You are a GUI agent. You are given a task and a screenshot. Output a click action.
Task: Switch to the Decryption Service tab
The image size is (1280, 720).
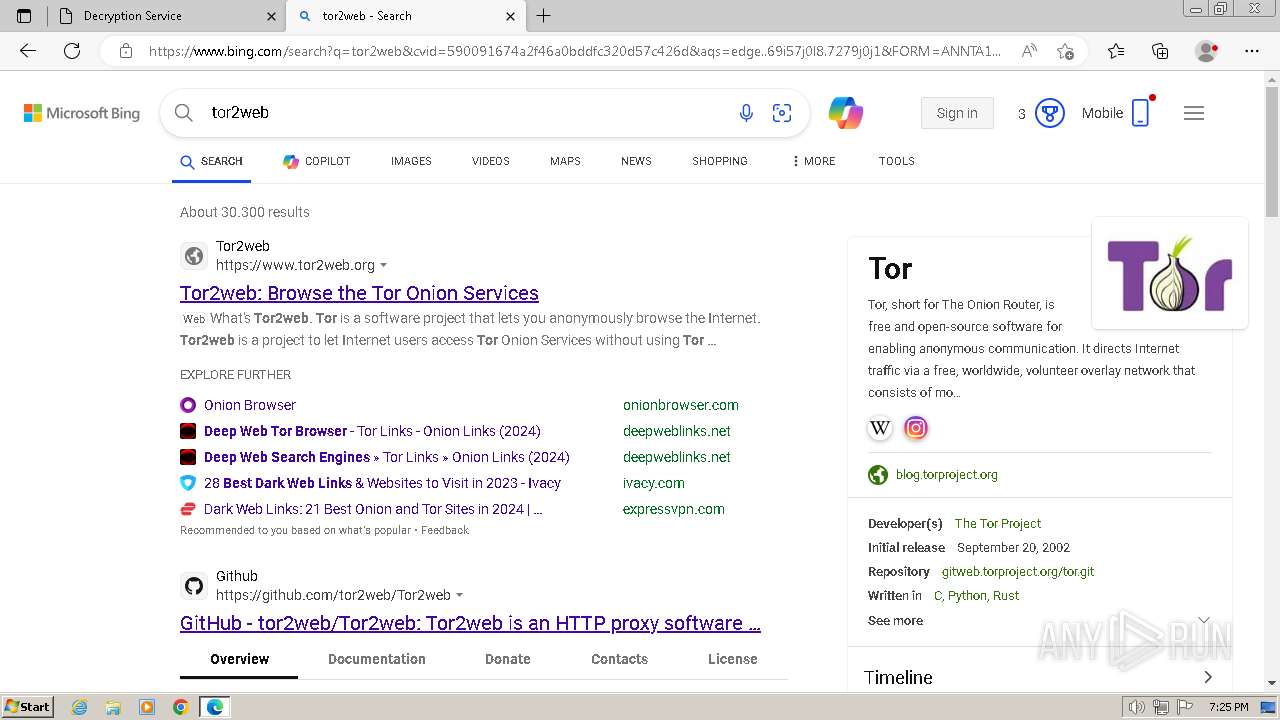tap(166, 16)
